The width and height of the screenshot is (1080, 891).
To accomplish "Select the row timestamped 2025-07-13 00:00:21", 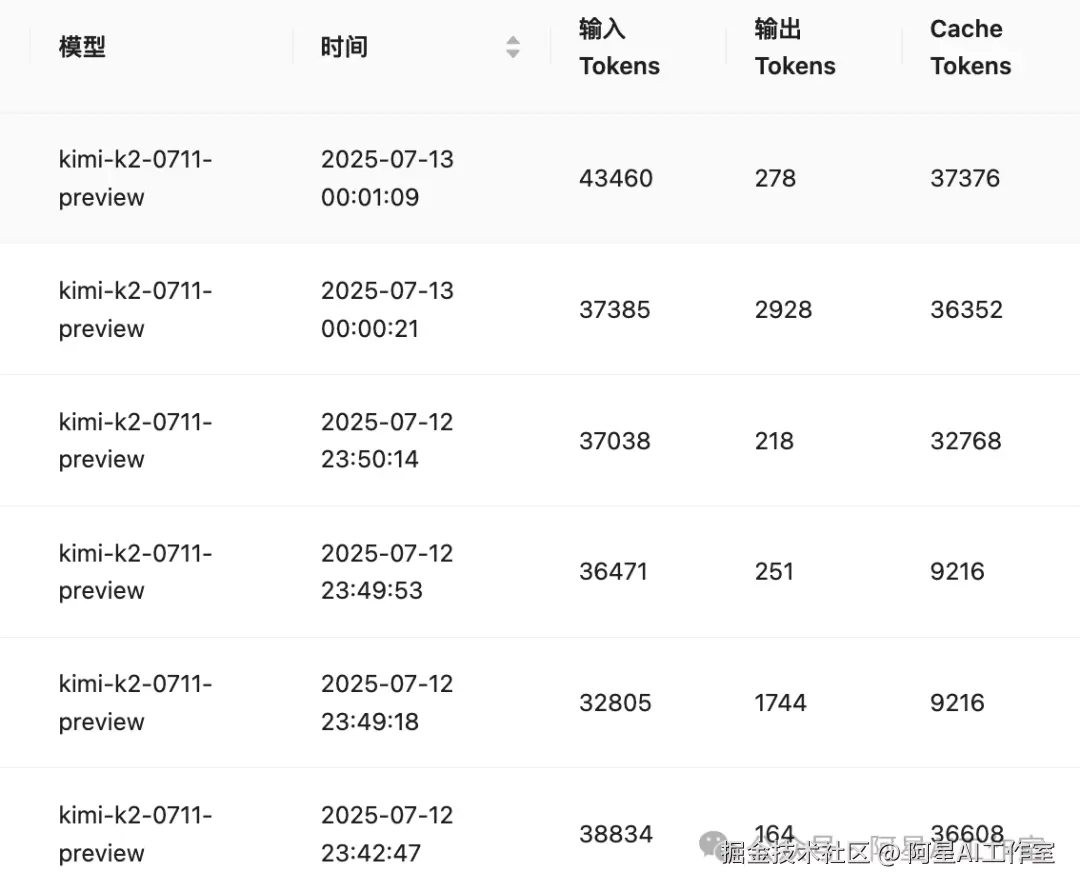I will point(540,309).
